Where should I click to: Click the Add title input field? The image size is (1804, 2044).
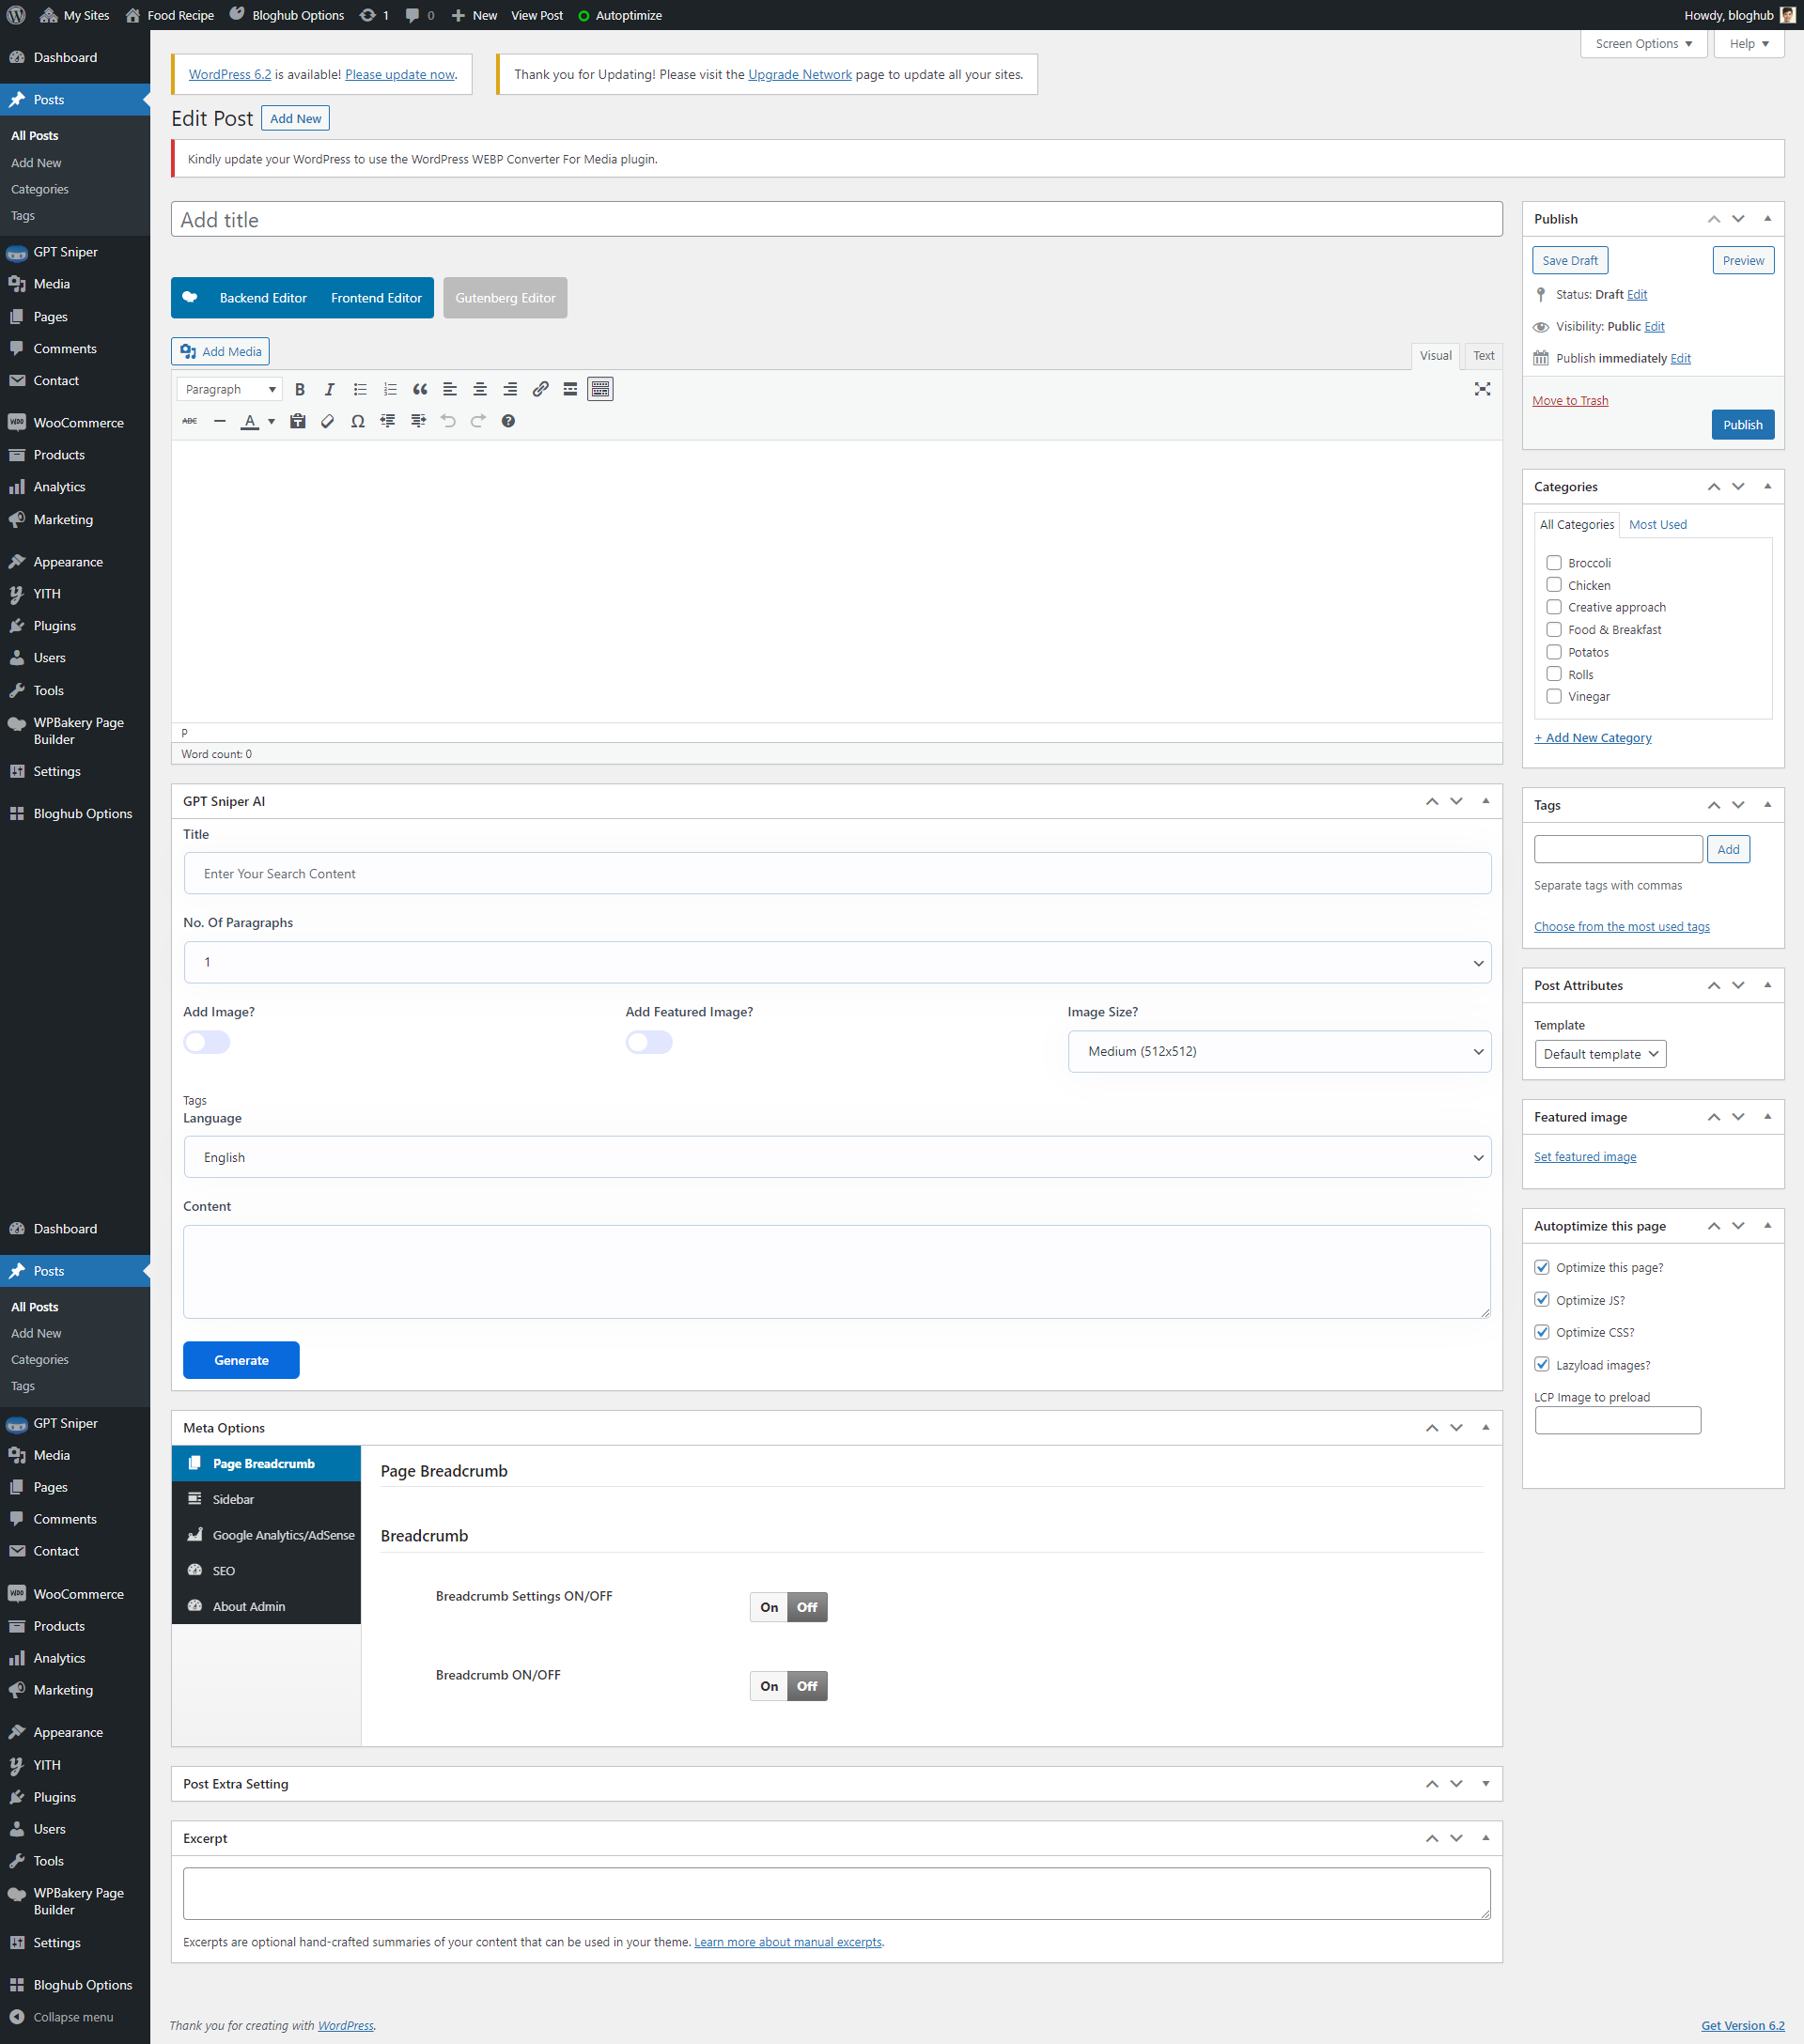tap(836, 219)
